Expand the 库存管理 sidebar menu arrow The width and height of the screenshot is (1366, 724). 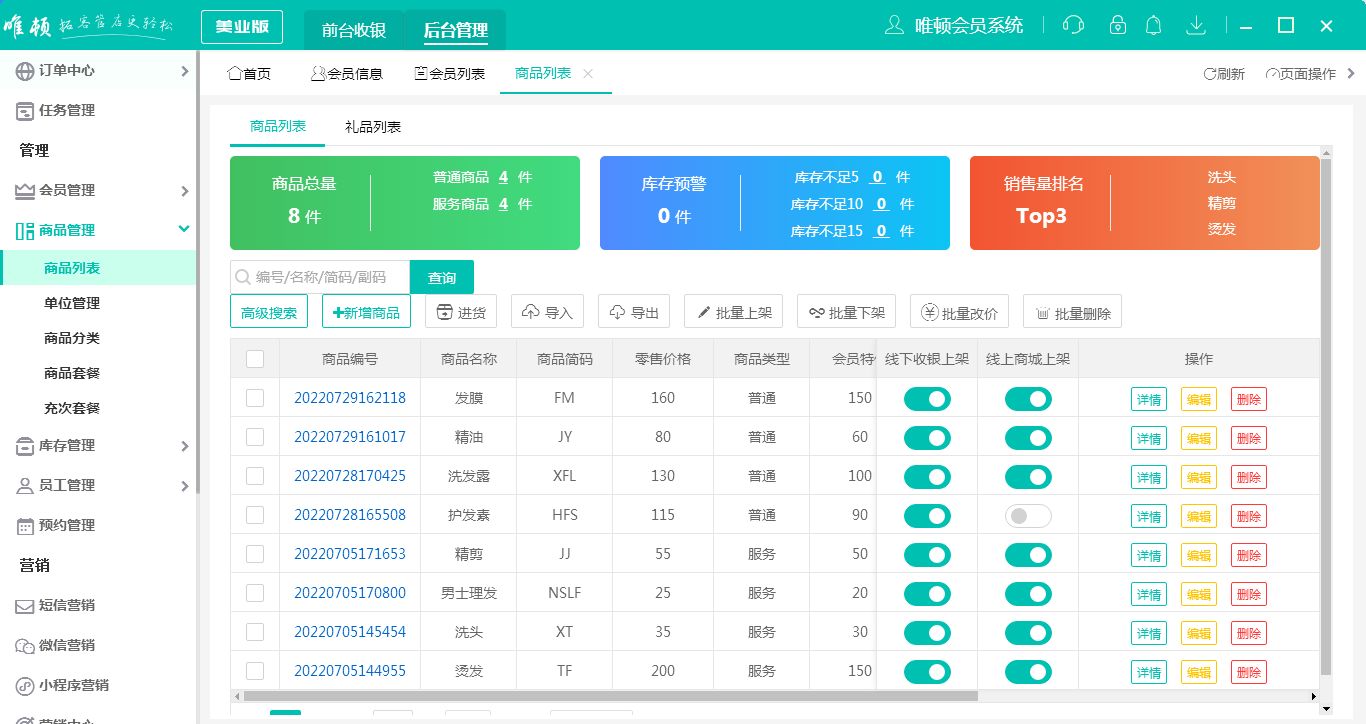pyautogui.click(x=184, y=446)
